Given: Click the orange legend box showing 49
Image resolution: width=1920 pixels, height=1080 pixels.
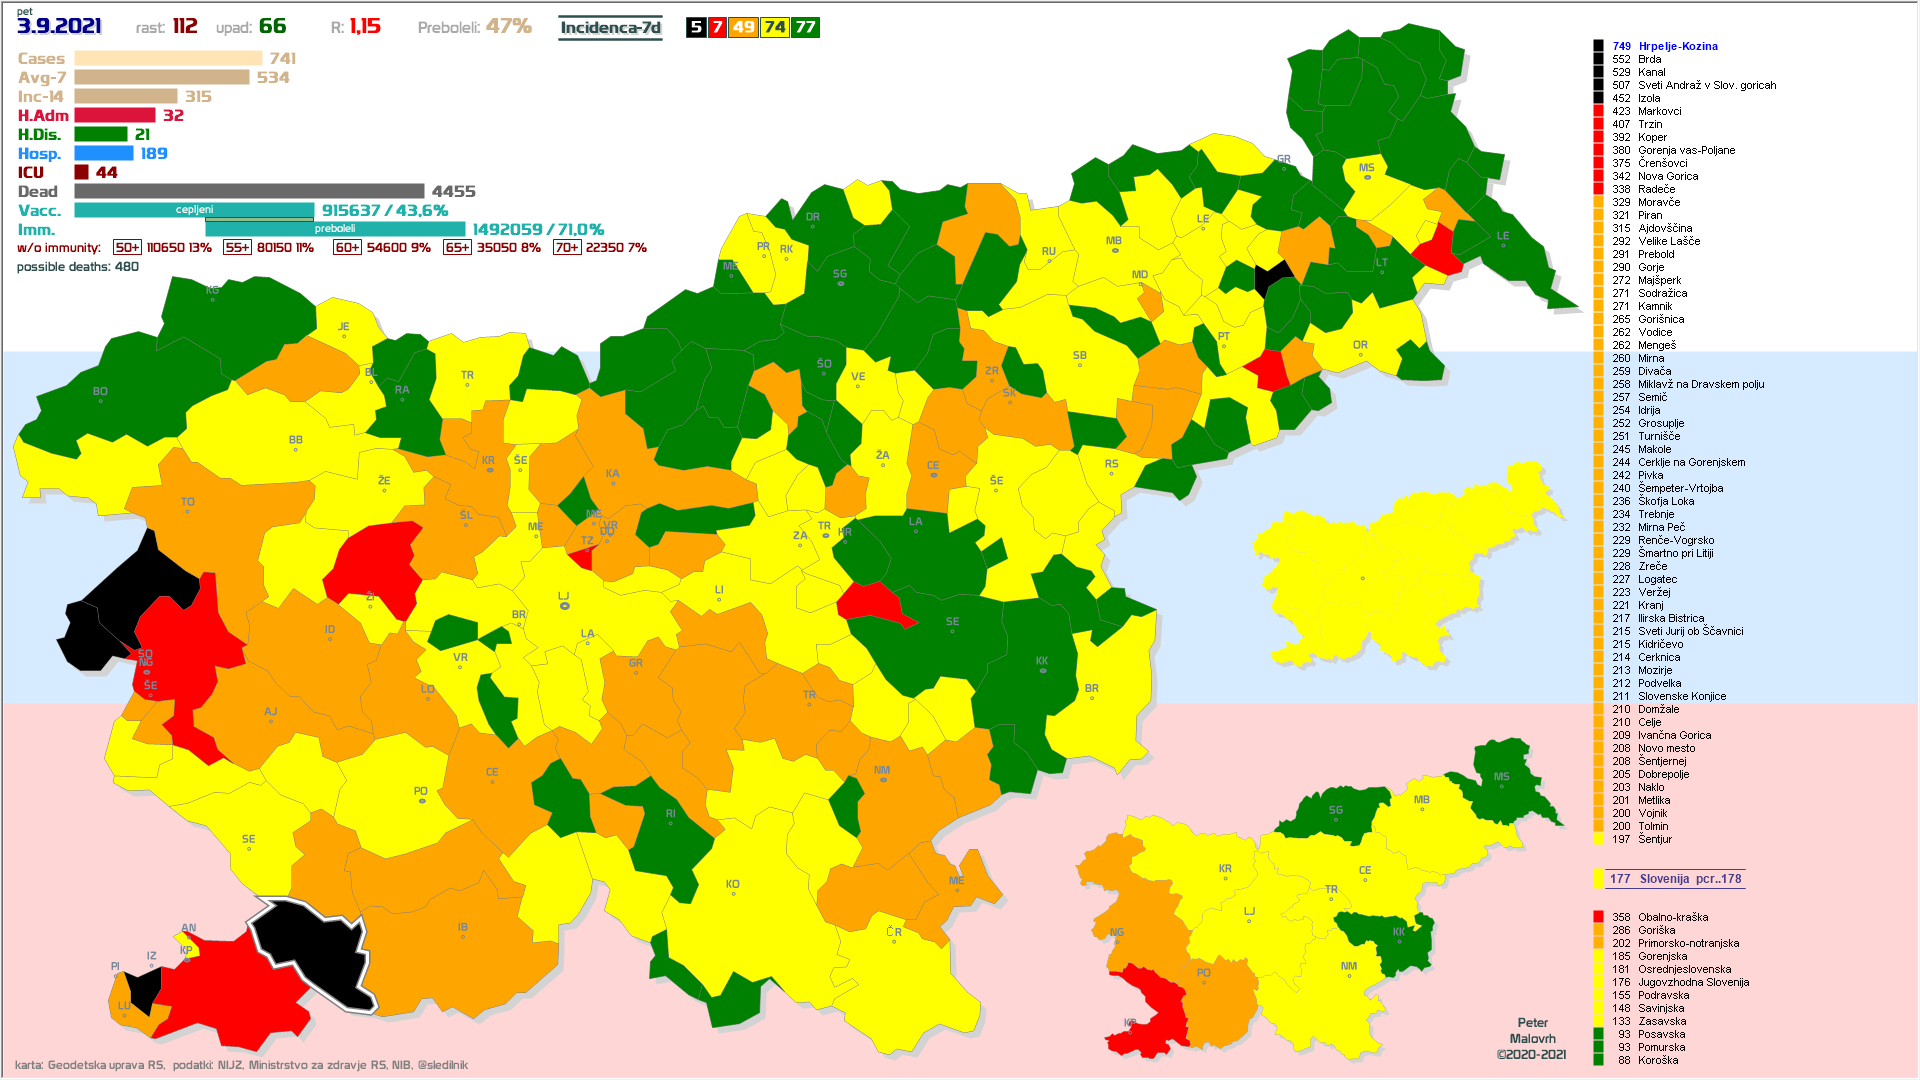Looking at the screenshot, I should tap(743, 28).
